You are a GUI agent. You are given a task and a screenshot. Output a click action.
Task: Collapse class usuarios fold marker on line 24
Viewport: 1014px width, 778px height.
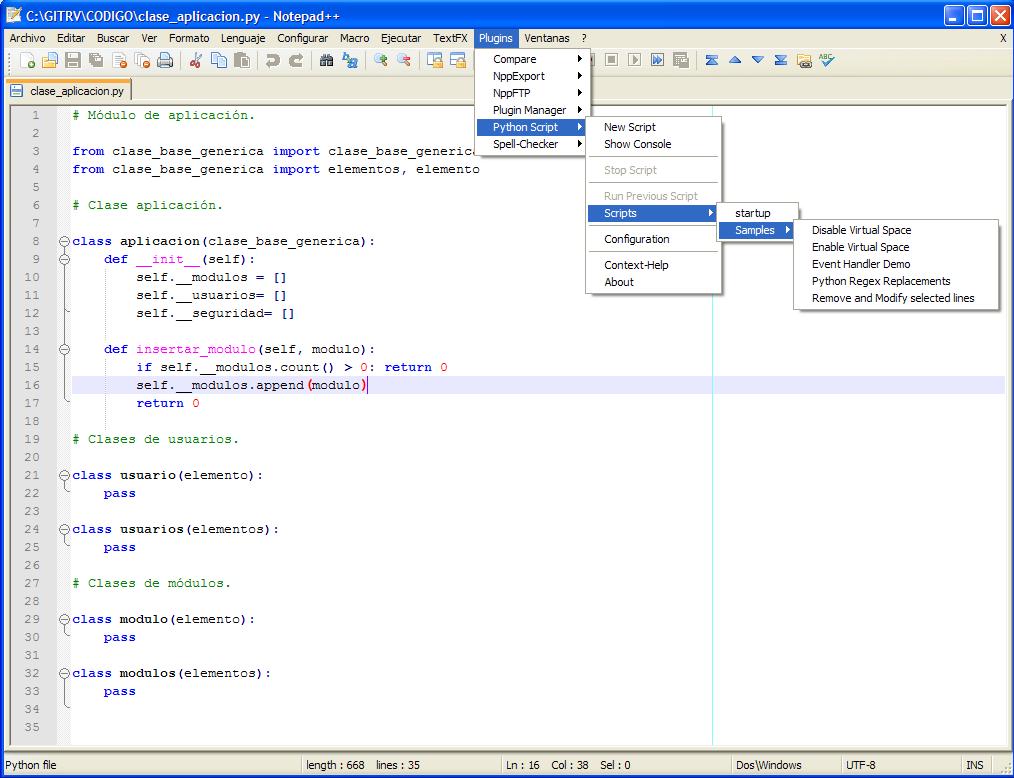[64, 529]
